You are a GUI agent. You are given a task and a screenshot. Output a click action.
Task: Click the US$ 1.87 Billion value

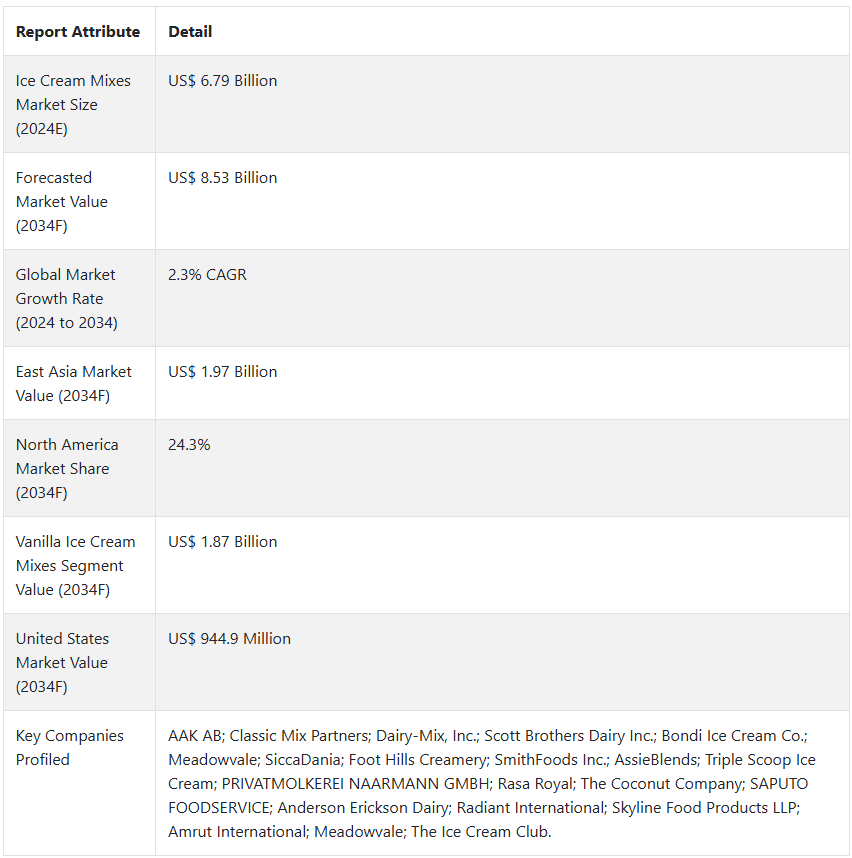click(x=223, y=542)
